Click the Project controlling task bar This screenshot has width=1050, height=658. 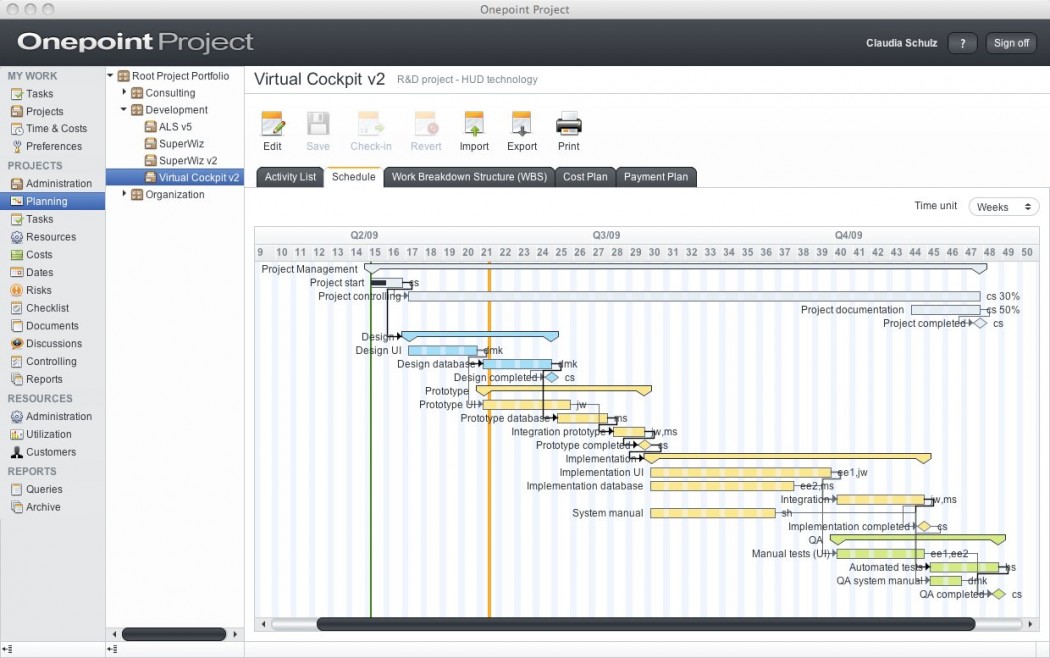click(694, 296)
